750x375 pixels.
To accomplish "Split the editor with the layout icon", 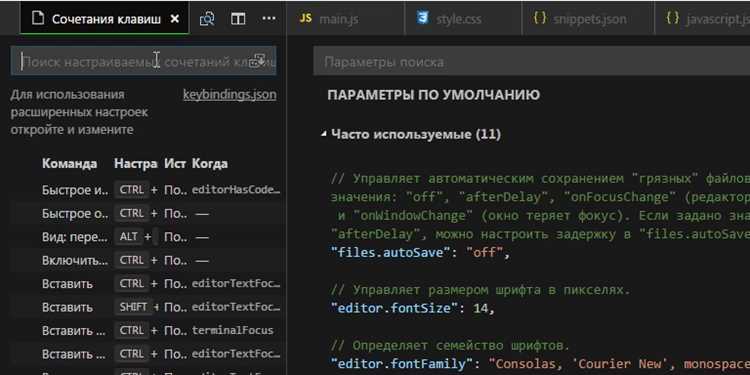I will click(x=238, y=19).
